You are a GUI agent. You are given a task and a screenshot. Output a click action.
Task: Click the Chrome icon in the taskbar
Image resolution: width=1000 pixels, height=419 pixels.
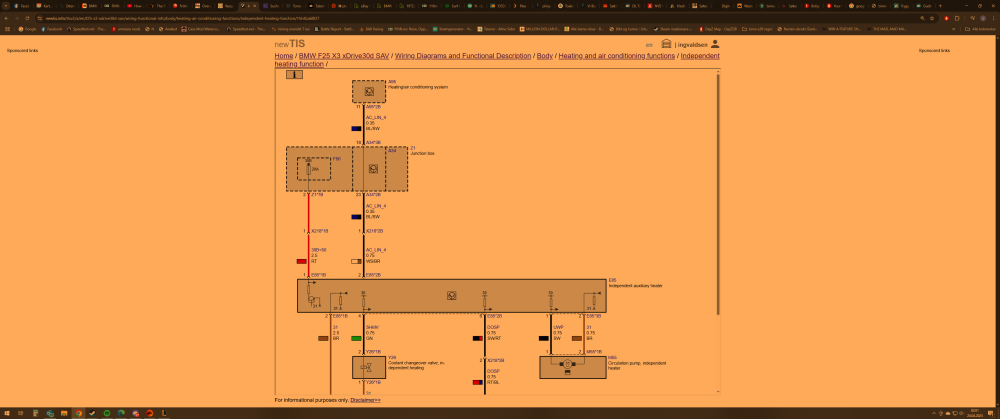click(78, 413)
